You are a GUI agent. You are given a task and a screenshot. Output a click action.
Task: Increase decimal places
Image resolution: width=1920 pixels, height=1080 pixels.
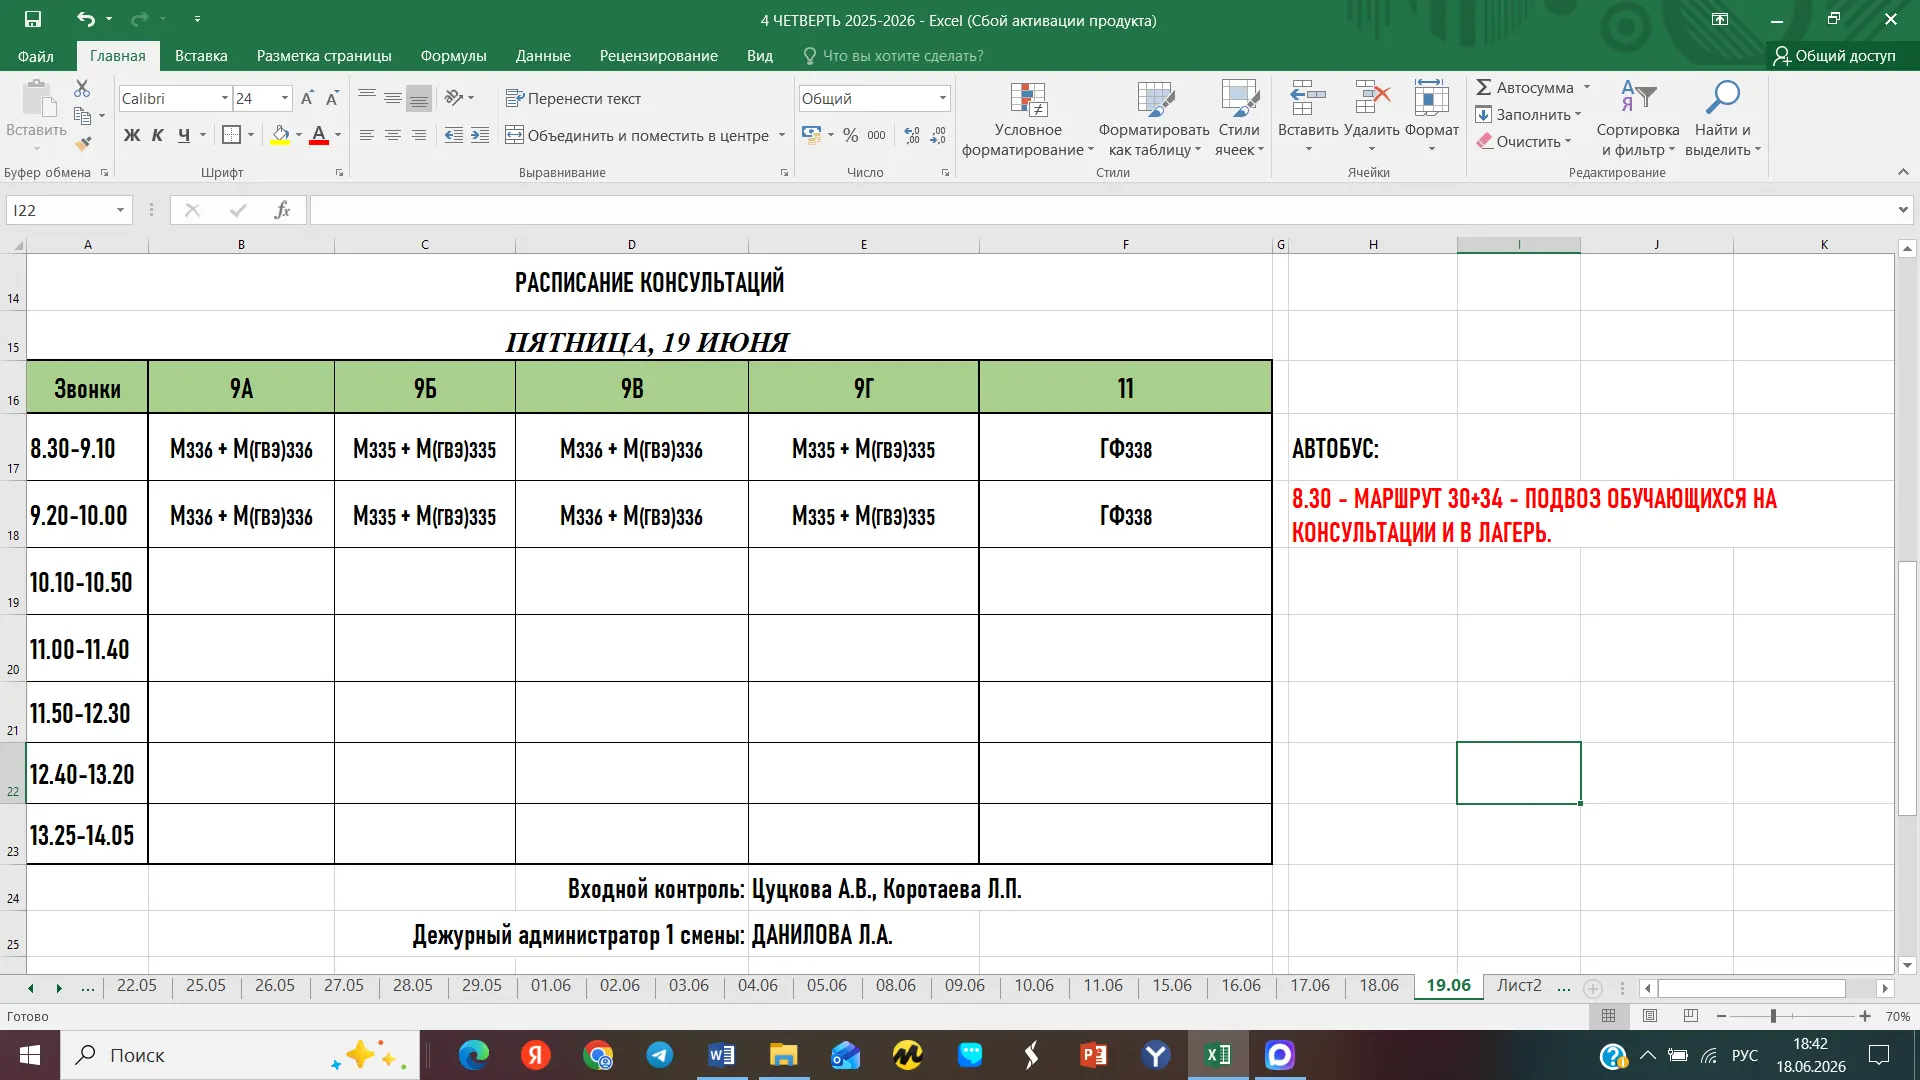(912, 135)
